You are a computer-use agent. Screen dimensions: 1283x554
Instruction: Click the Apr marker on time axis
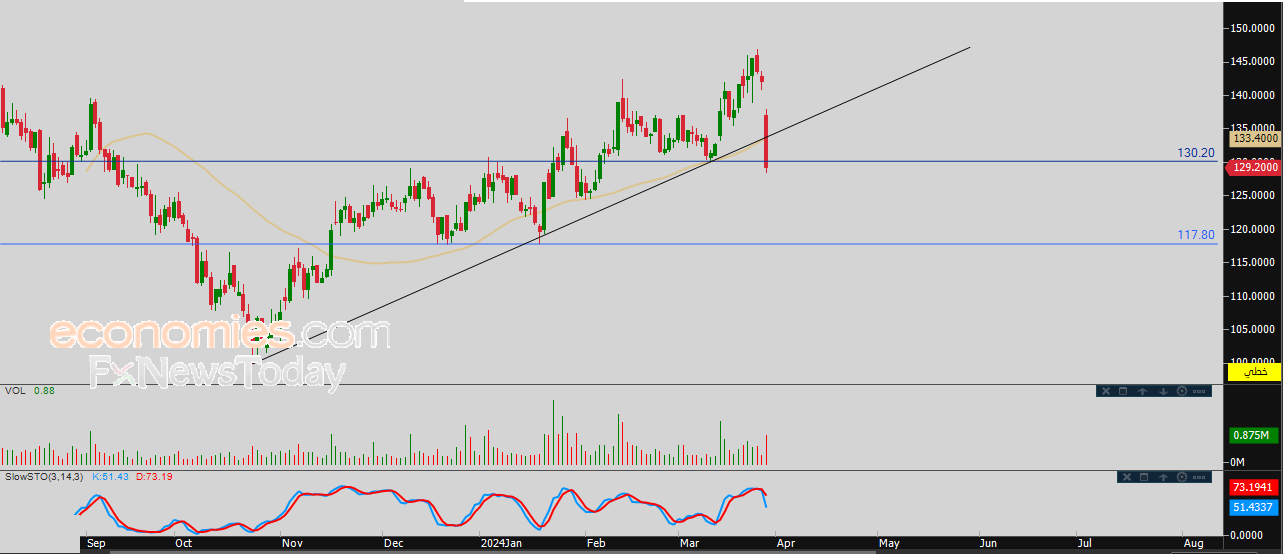785,544
